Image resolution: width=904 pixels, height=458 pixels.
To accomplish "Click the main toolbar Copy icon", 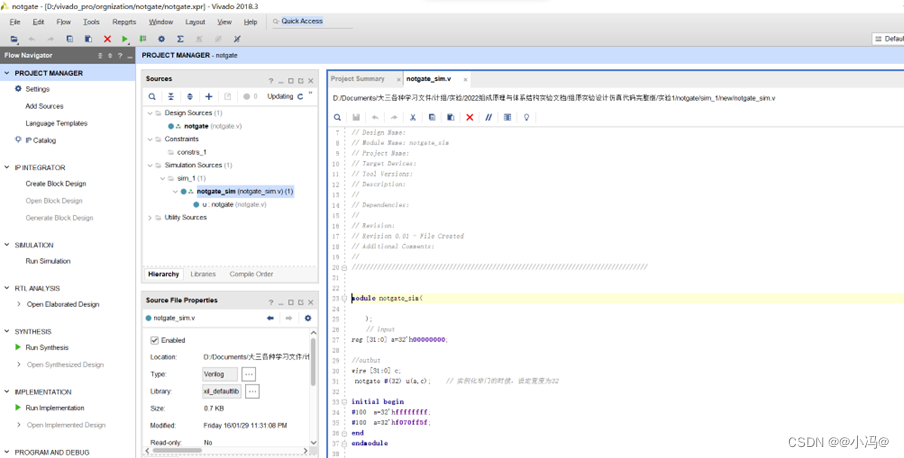I will (x=70, y=39).
